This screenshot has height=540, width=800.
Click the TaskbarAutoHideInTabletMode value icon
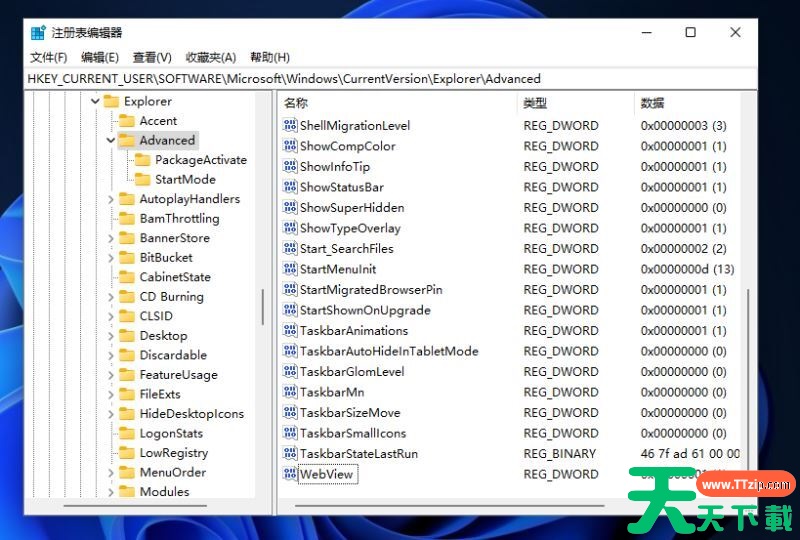coord(290,351)
